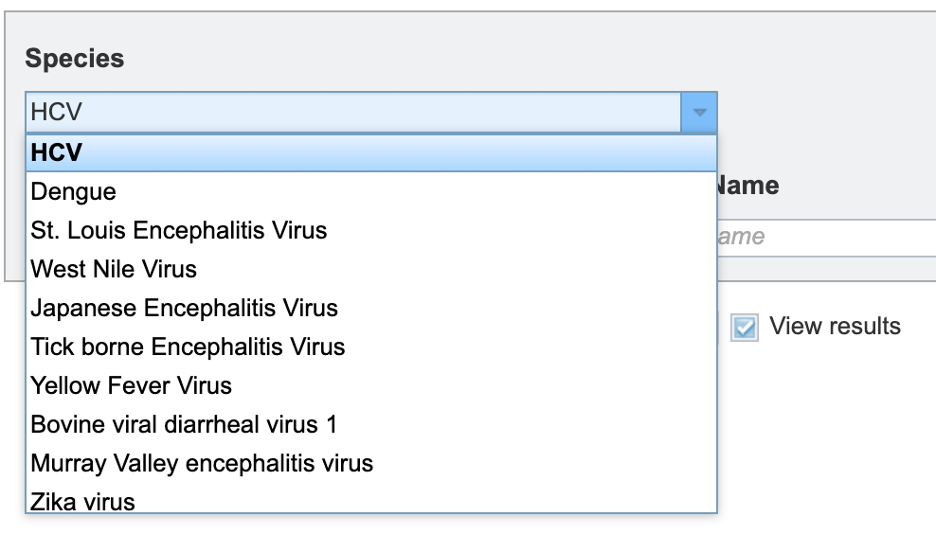Click the View results label text

click(x=835, y=326)
